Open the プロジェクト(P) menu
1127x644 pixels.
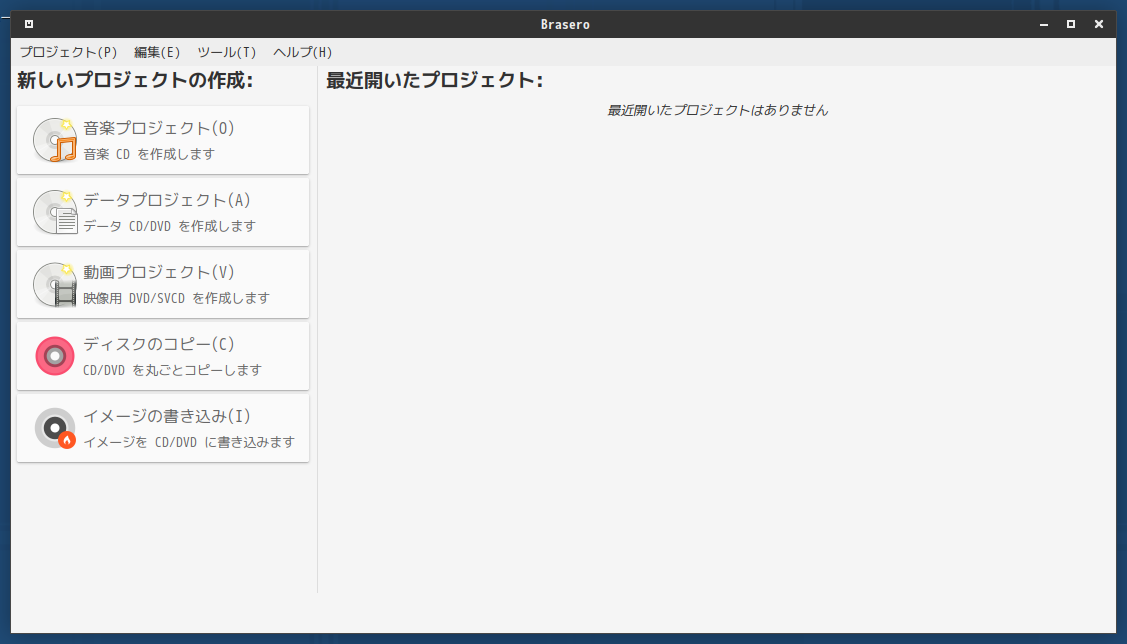(x=68, y=52)
